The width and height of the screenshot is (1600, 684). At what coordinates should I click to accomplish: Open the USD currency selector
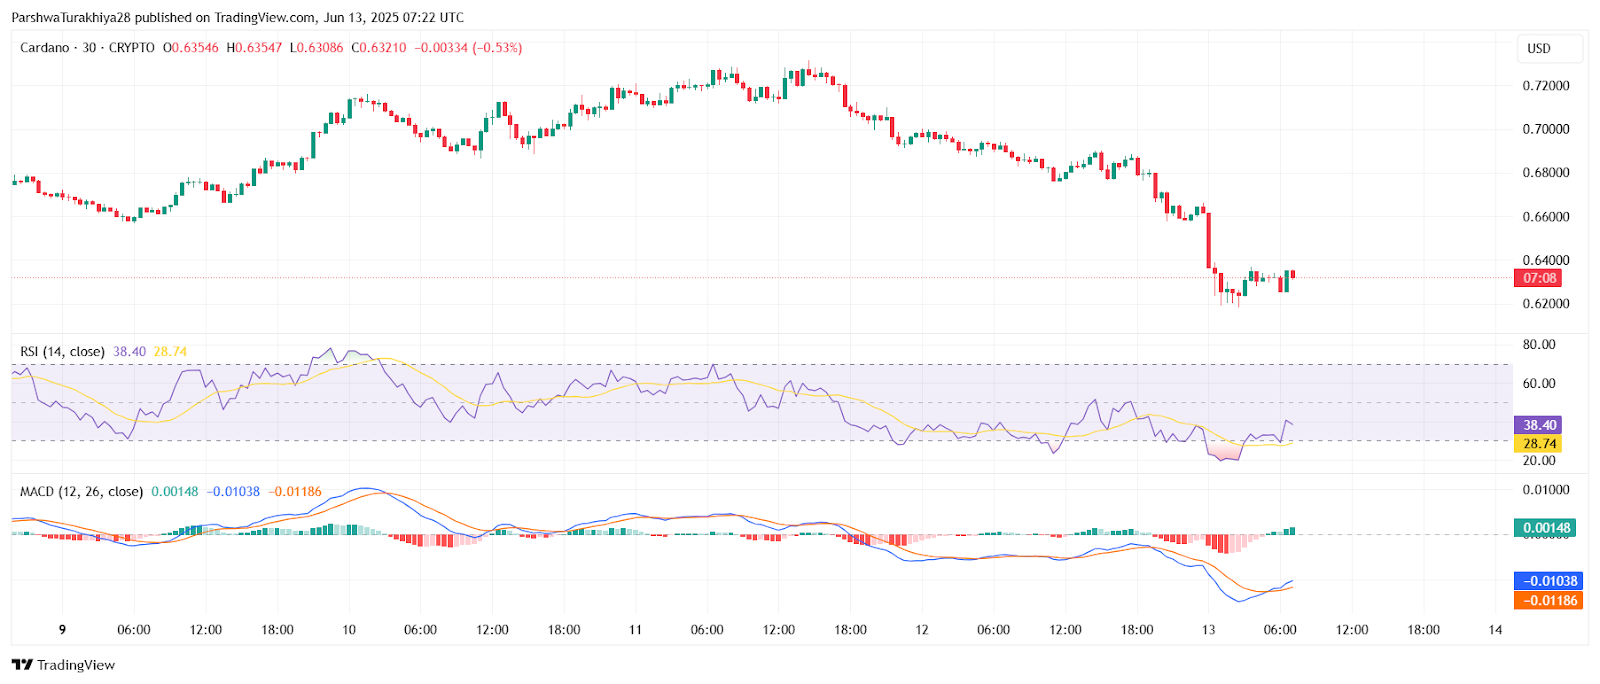(x=1539, y=48)
